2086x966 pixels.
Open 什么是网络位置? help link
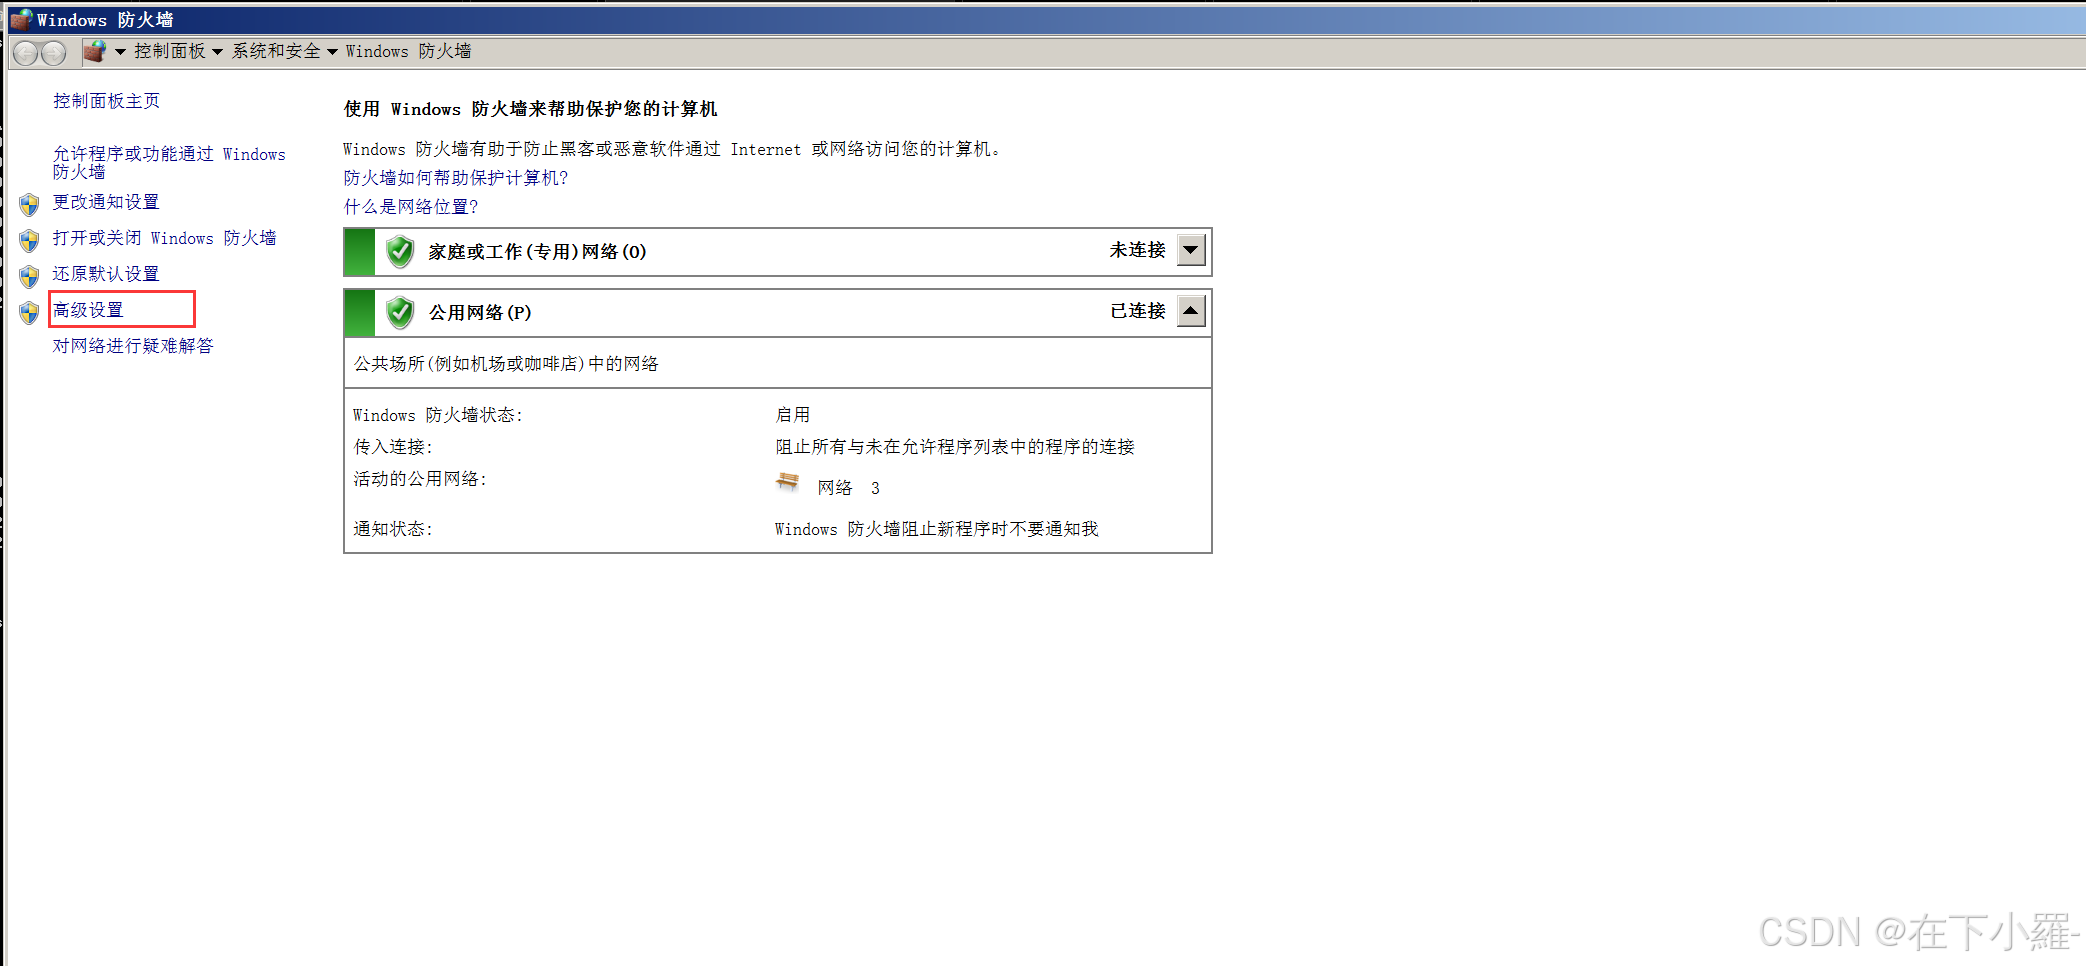point(411,207)
